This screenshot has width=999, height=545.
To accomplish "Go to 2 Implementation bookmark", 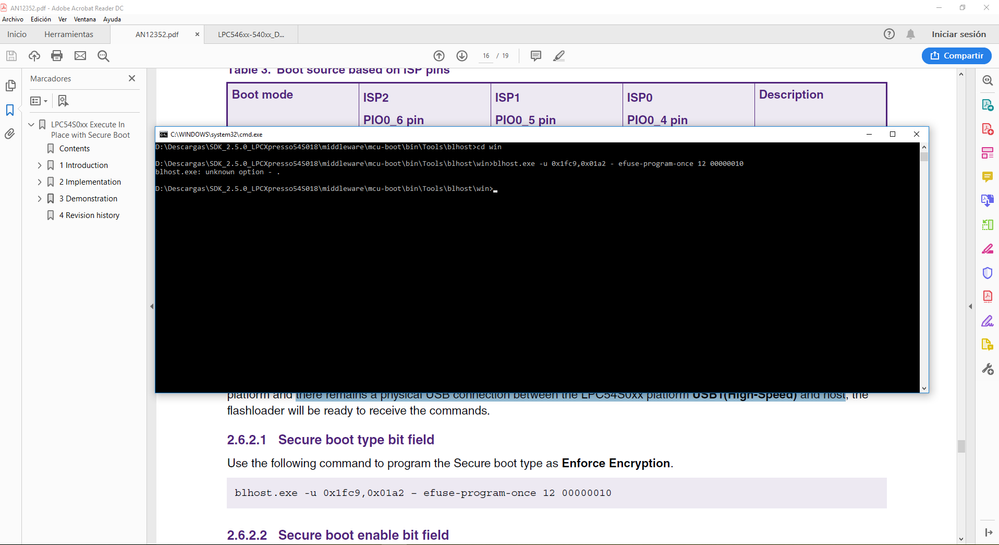I will (x=90, y=182).
